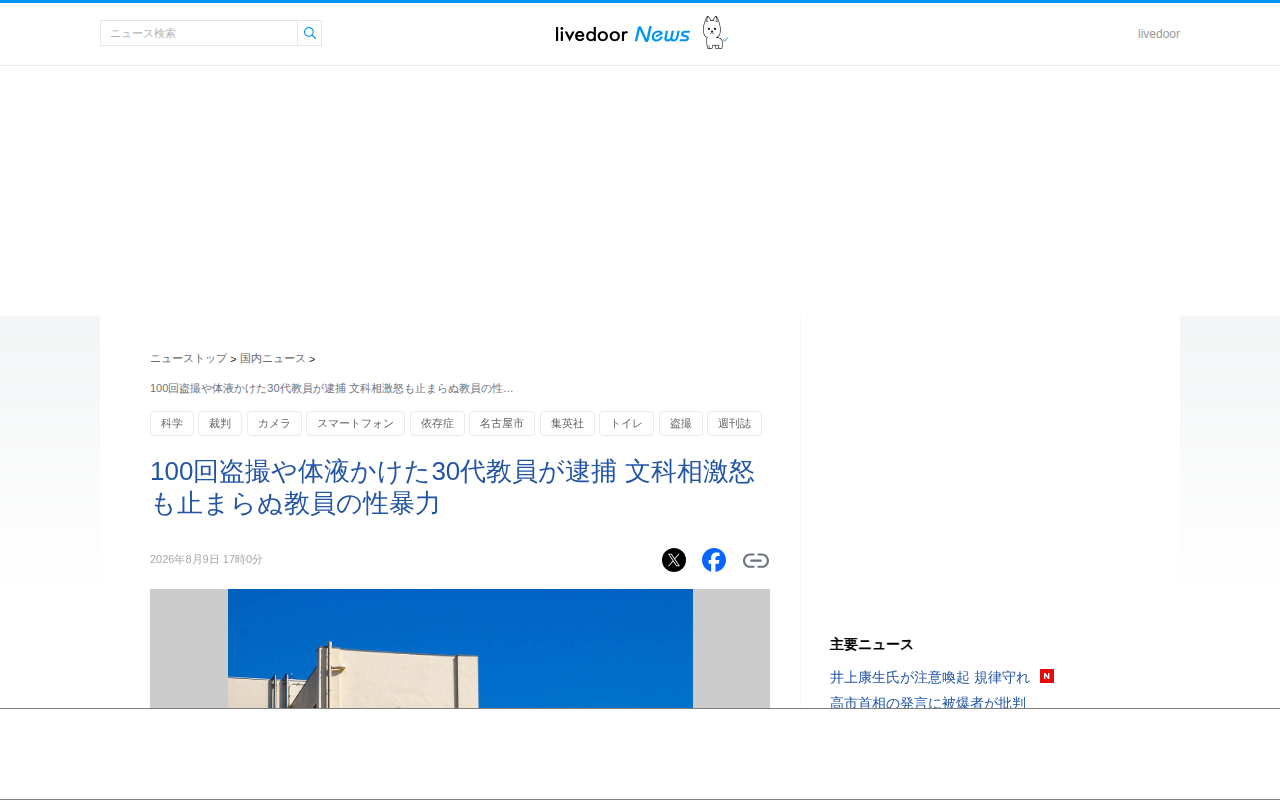Copy article link with chain icon
1280x800 pixels.
coord(756,560)
